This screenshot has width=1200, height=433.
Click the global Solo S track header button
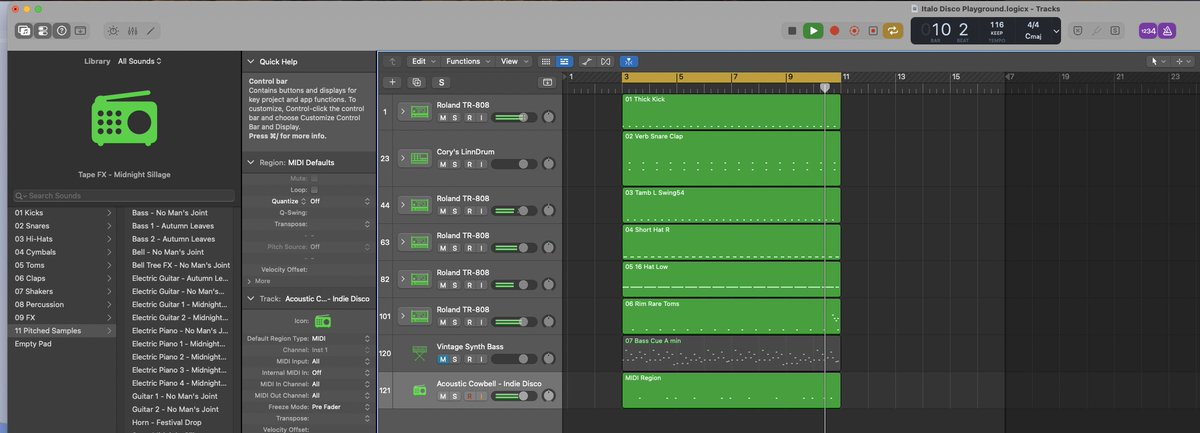[441, 82]
